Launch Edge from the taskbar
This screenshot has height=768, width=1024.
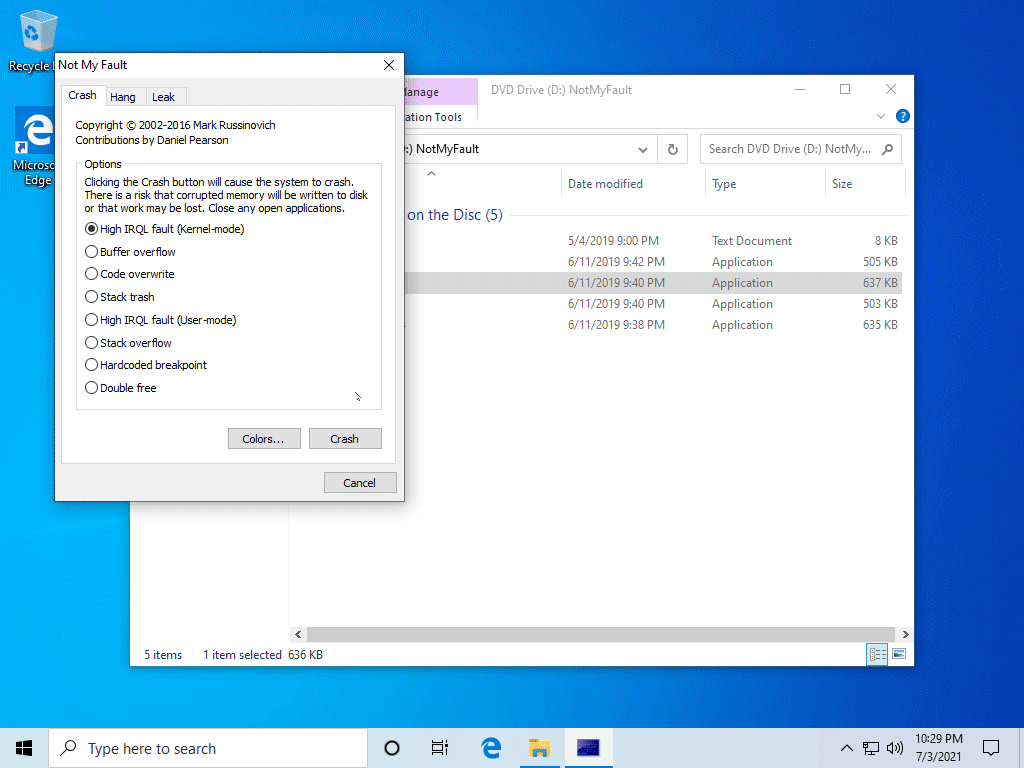tap(491, 748)
